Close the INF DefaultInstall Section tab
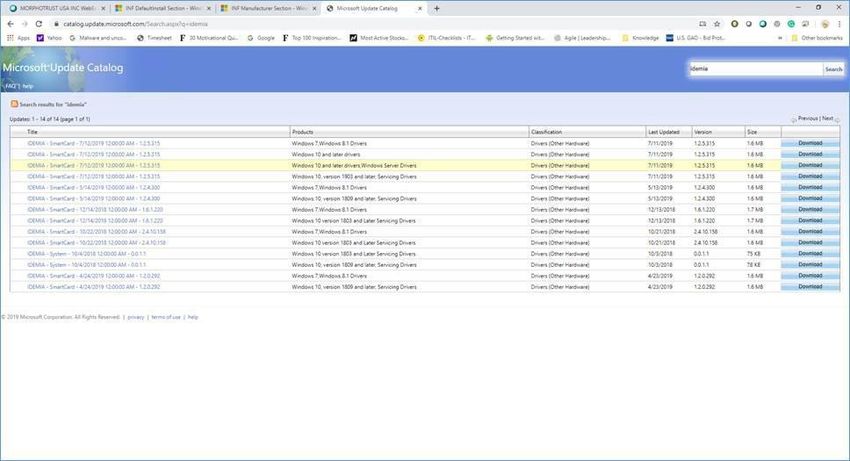 [x=209, y=9]
